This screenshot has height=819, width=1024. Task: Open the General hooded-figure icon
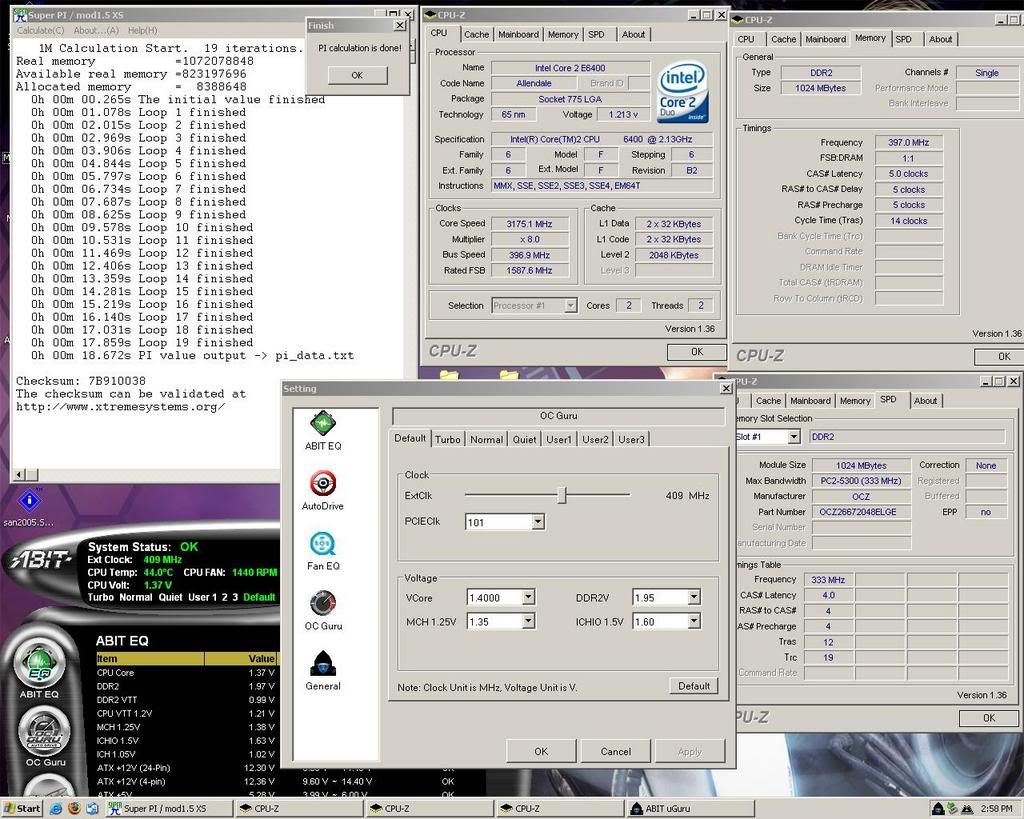click(322, 665)
